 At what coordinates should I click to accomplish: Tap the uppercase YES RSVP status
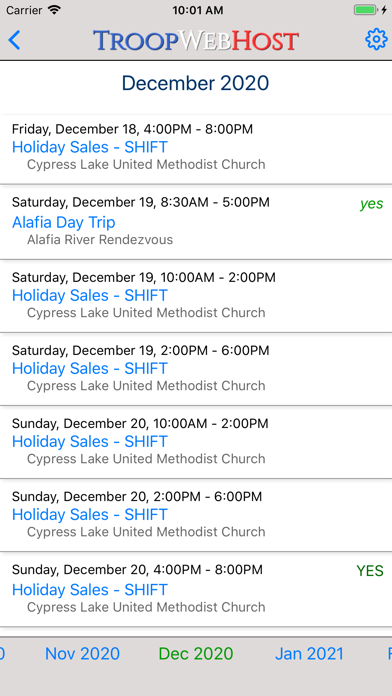(x=370, y=571)
